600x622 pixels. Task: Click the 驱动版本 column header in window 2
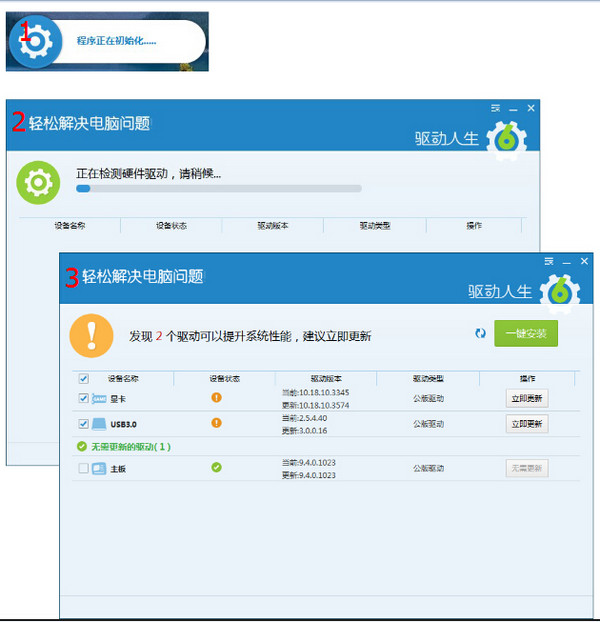(273, 226)
